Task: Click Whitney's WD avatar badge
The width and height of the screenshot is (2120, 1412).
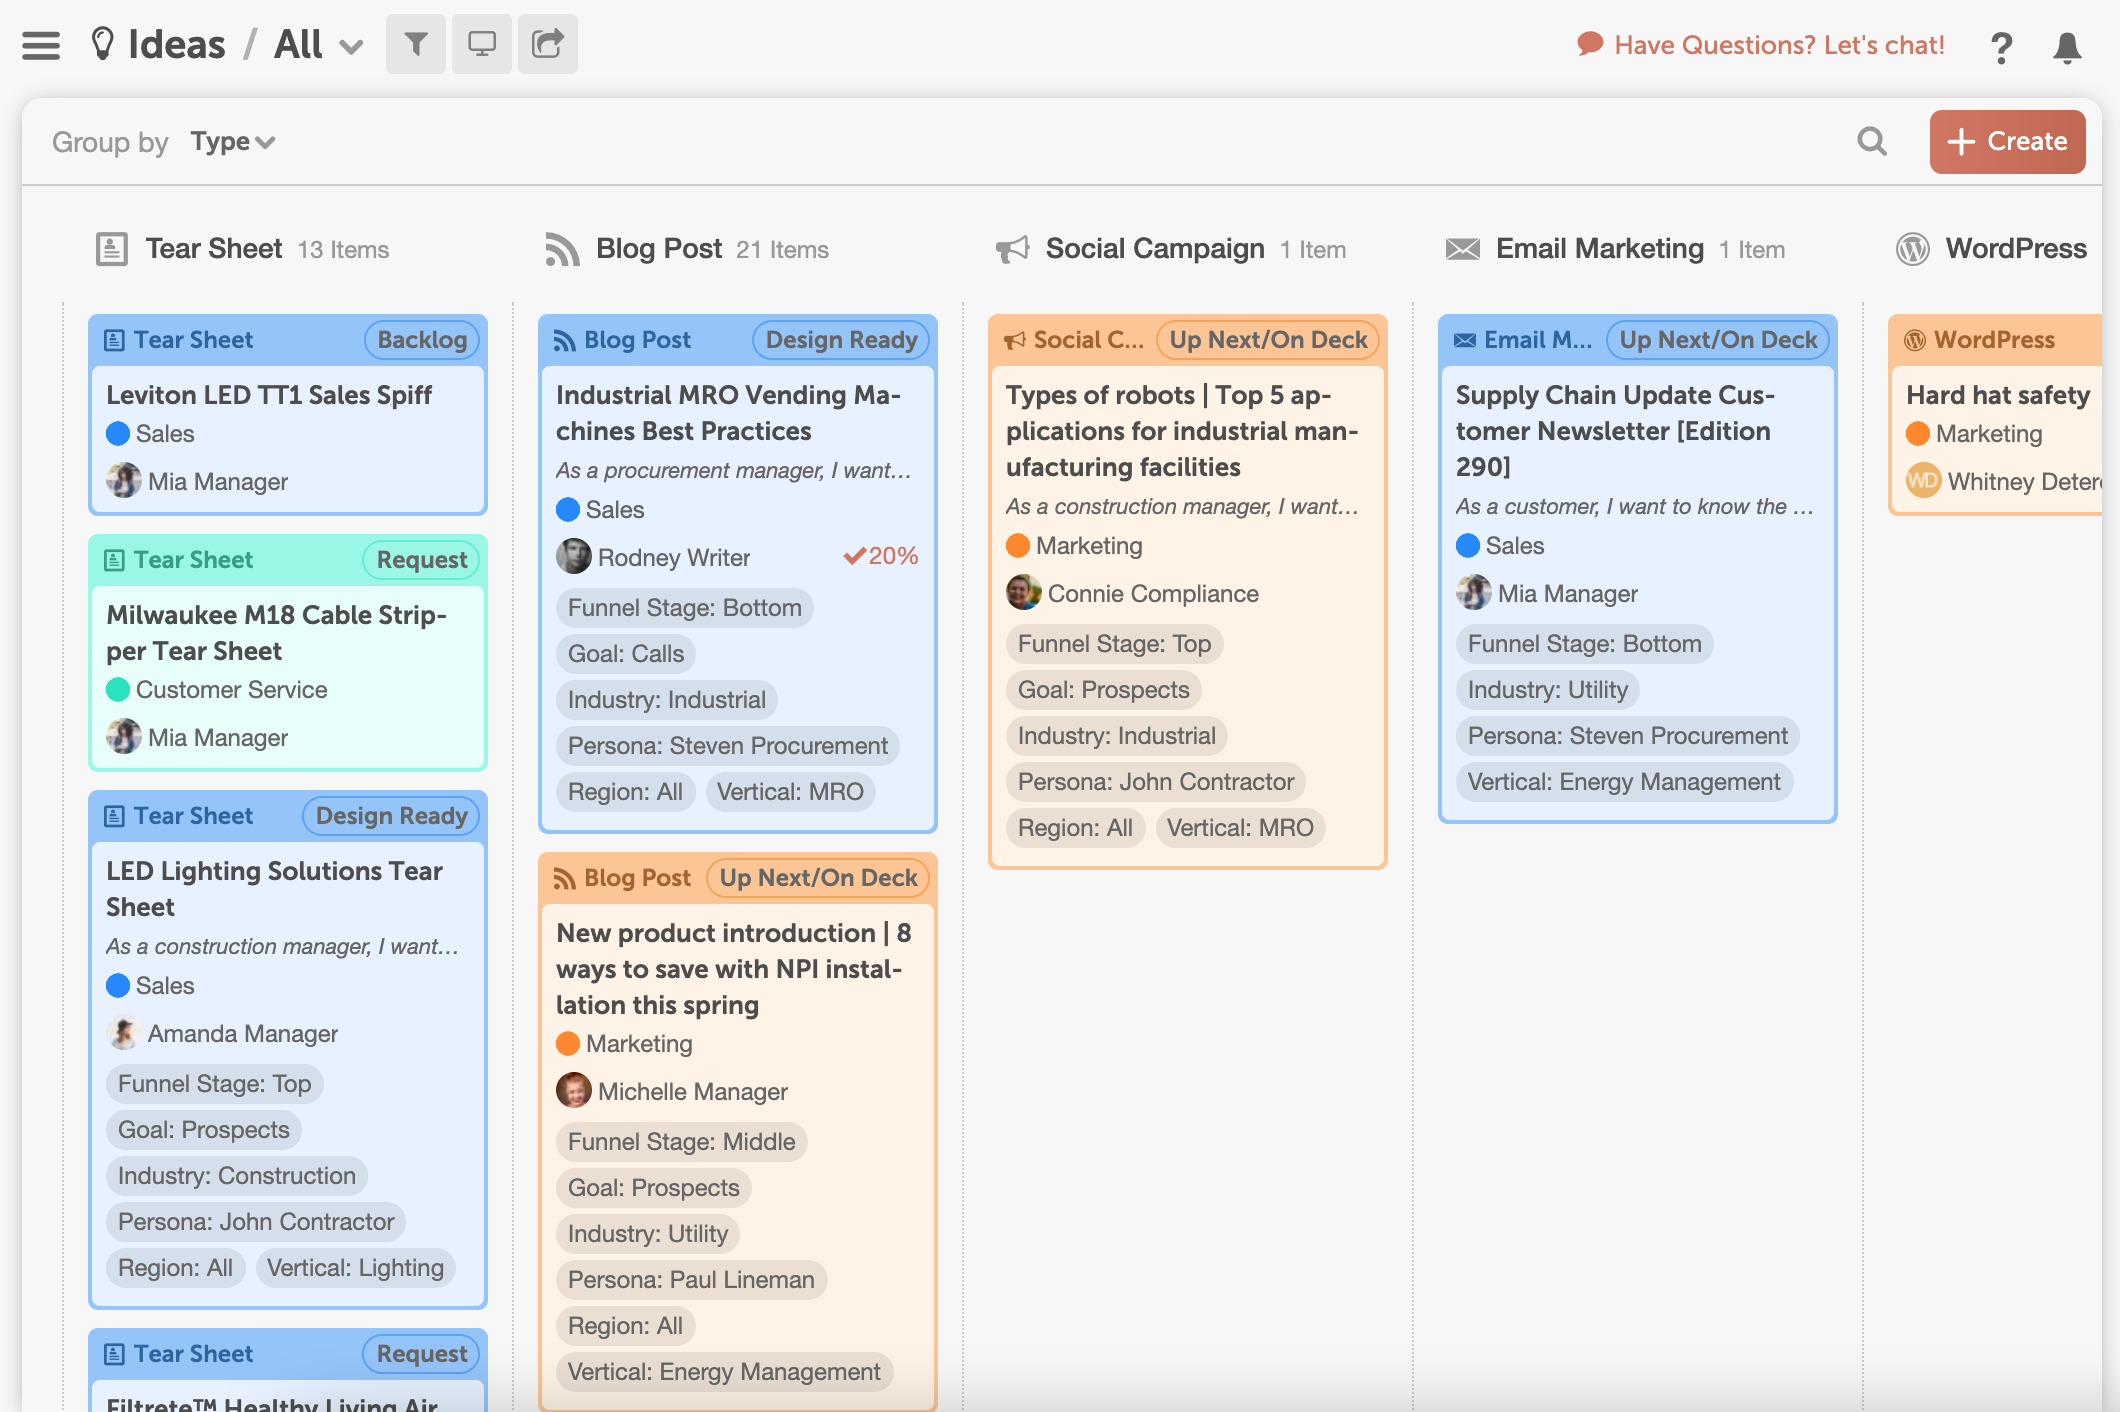Action: [x=1923, y=481]
